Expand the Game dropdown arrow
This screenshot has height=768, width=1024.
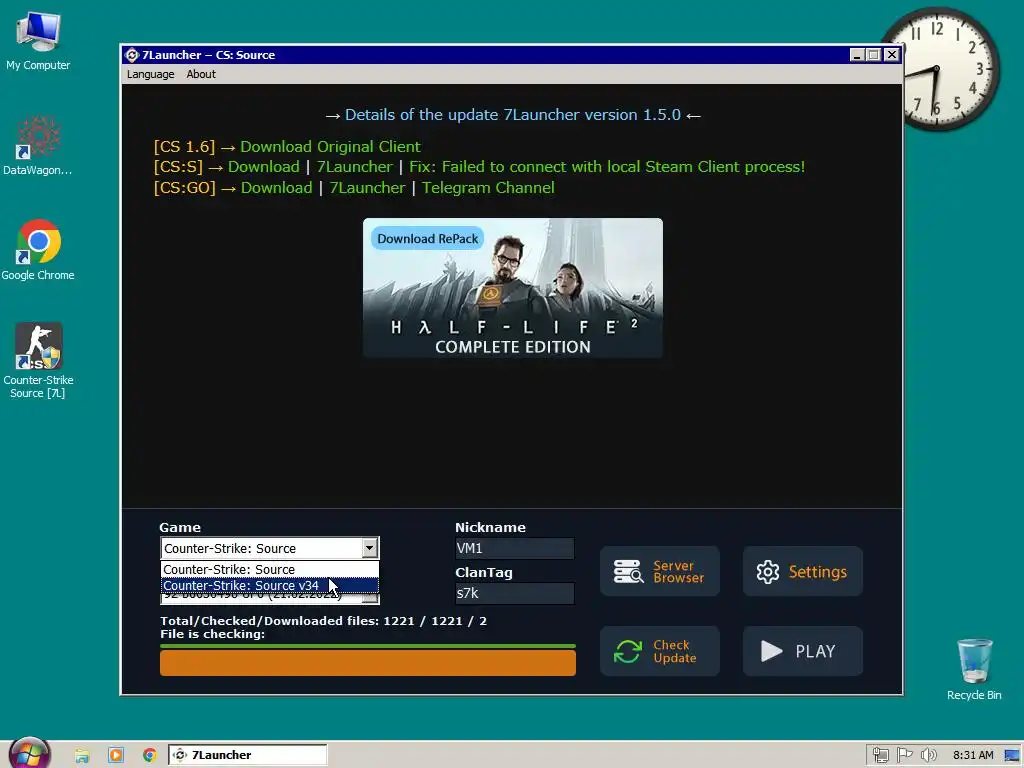pos(370,548)
